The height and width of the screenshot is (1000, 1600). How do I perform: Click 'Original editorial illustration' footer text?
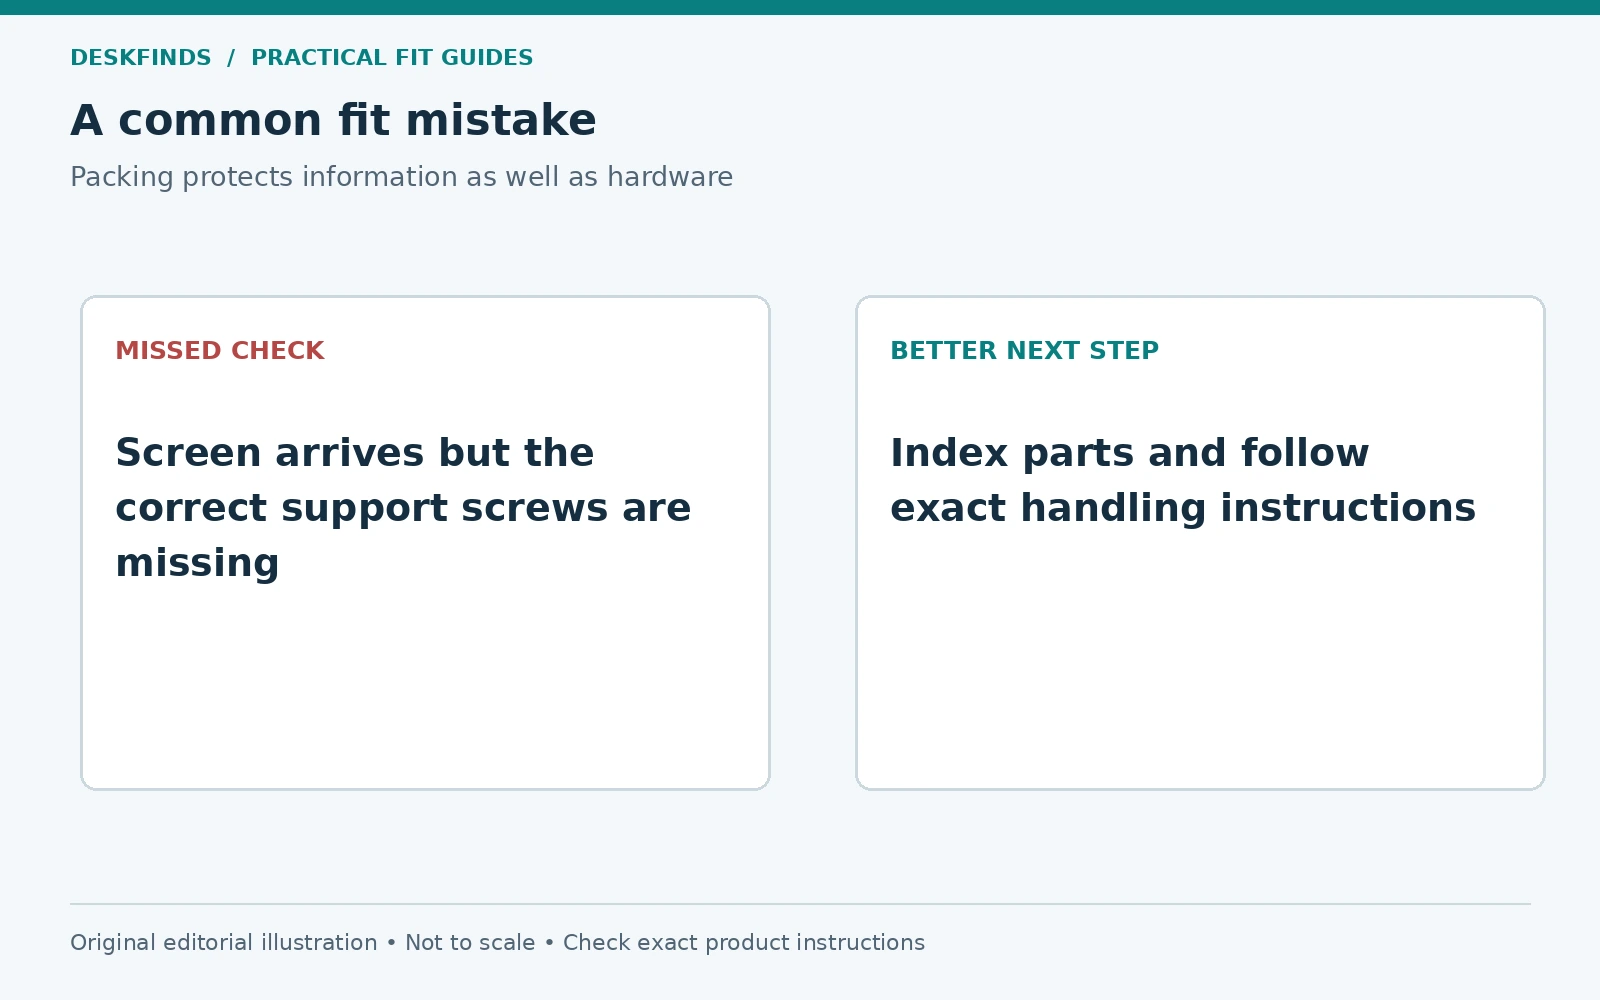(x=224, y=943)
